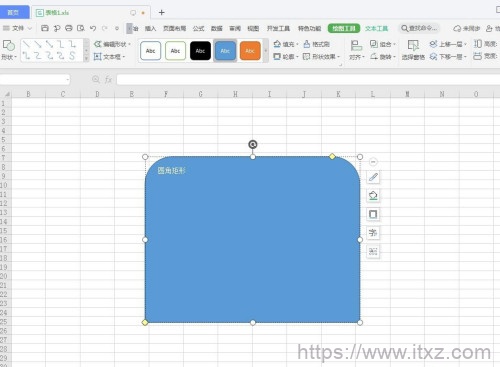500x367 pixels.
Task: Click the pencil icon beside the shape
Action: tap(373, 177)
